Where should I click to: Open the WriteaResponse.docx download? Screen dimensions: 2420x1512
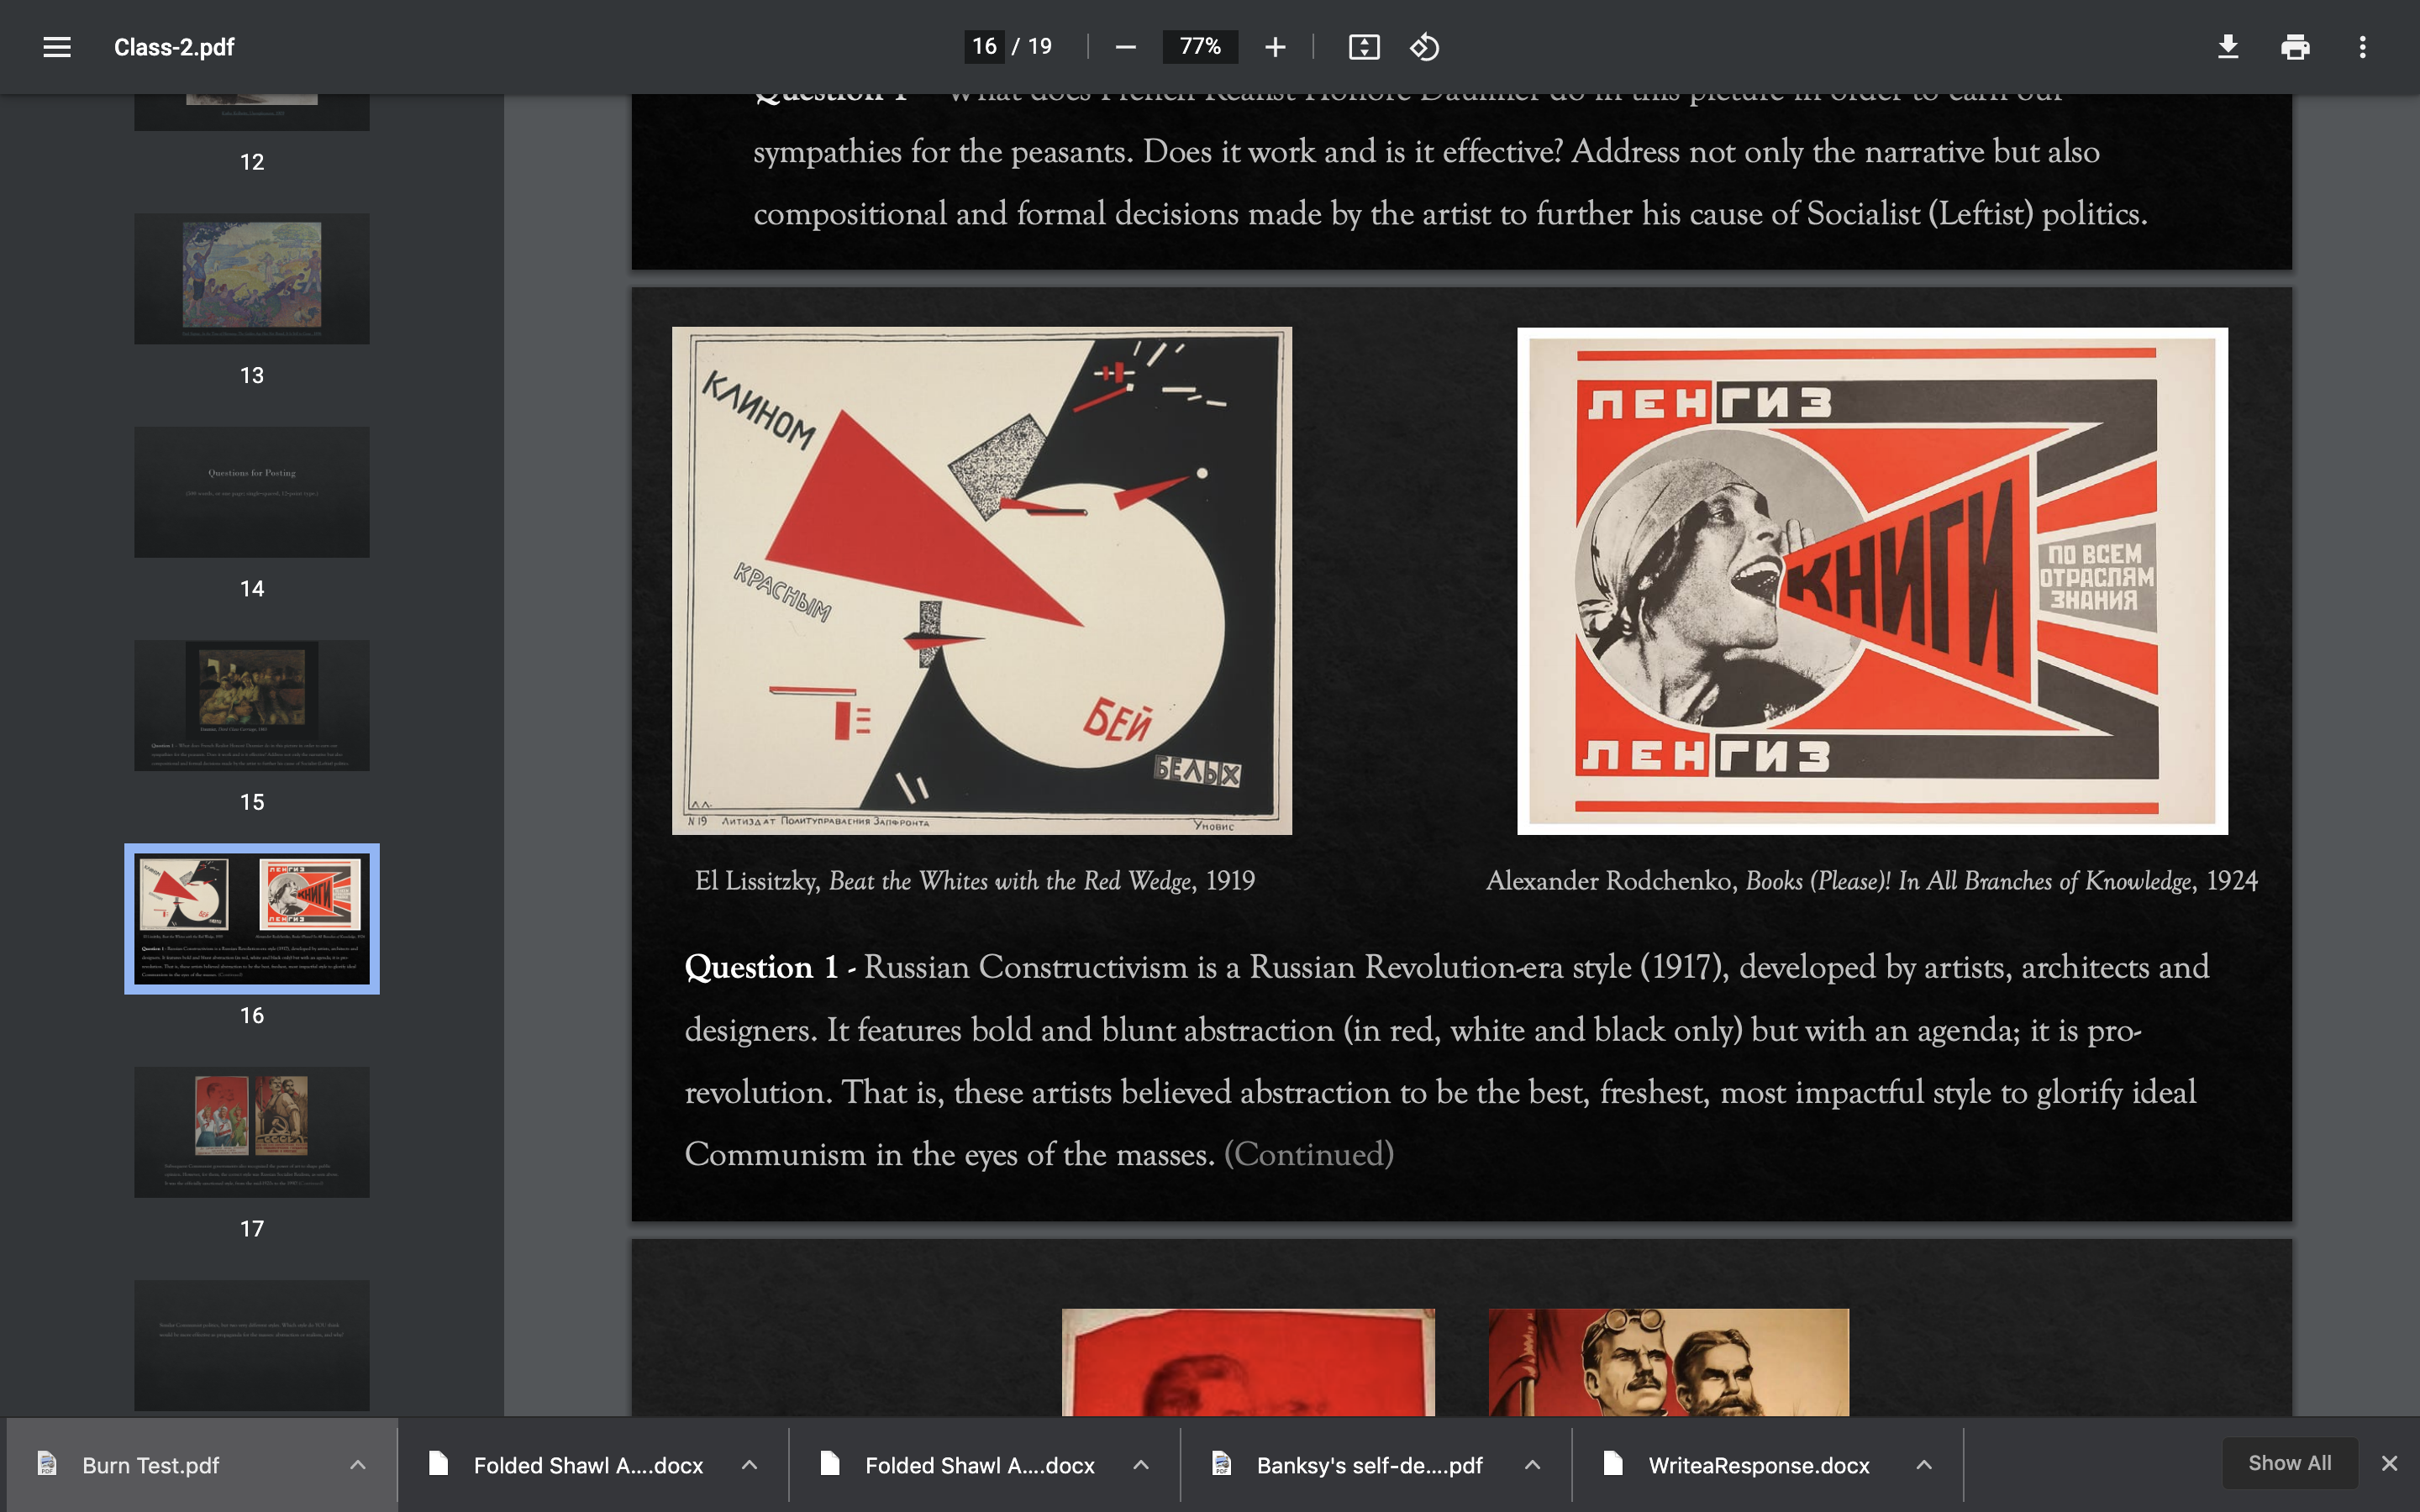coord(1758,1465)
